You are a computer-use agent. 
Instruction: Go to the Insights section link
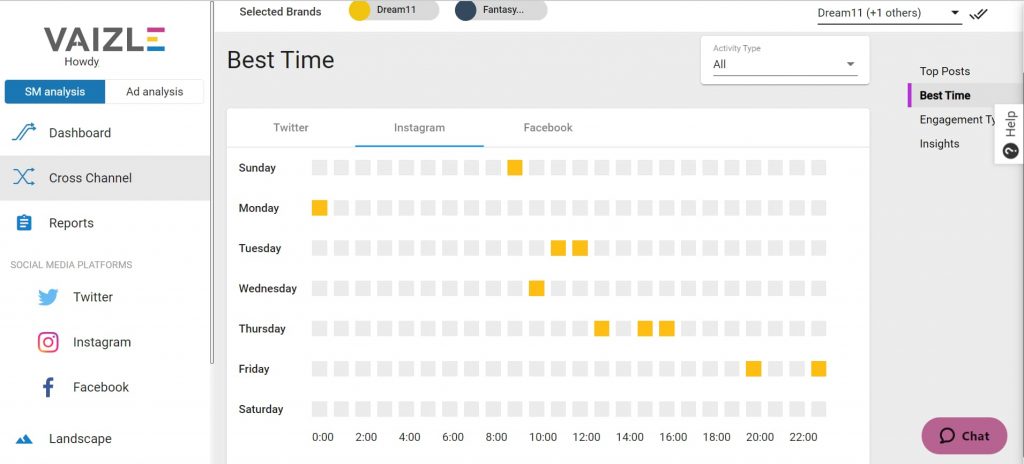point(939,144)
